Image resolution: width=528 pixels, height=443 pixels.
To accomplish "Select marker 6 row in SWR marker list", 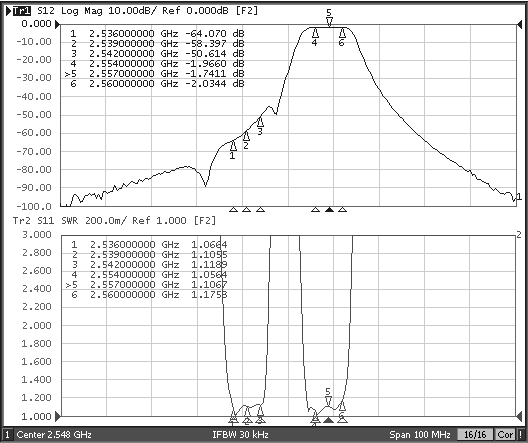I will coord(148,295).
